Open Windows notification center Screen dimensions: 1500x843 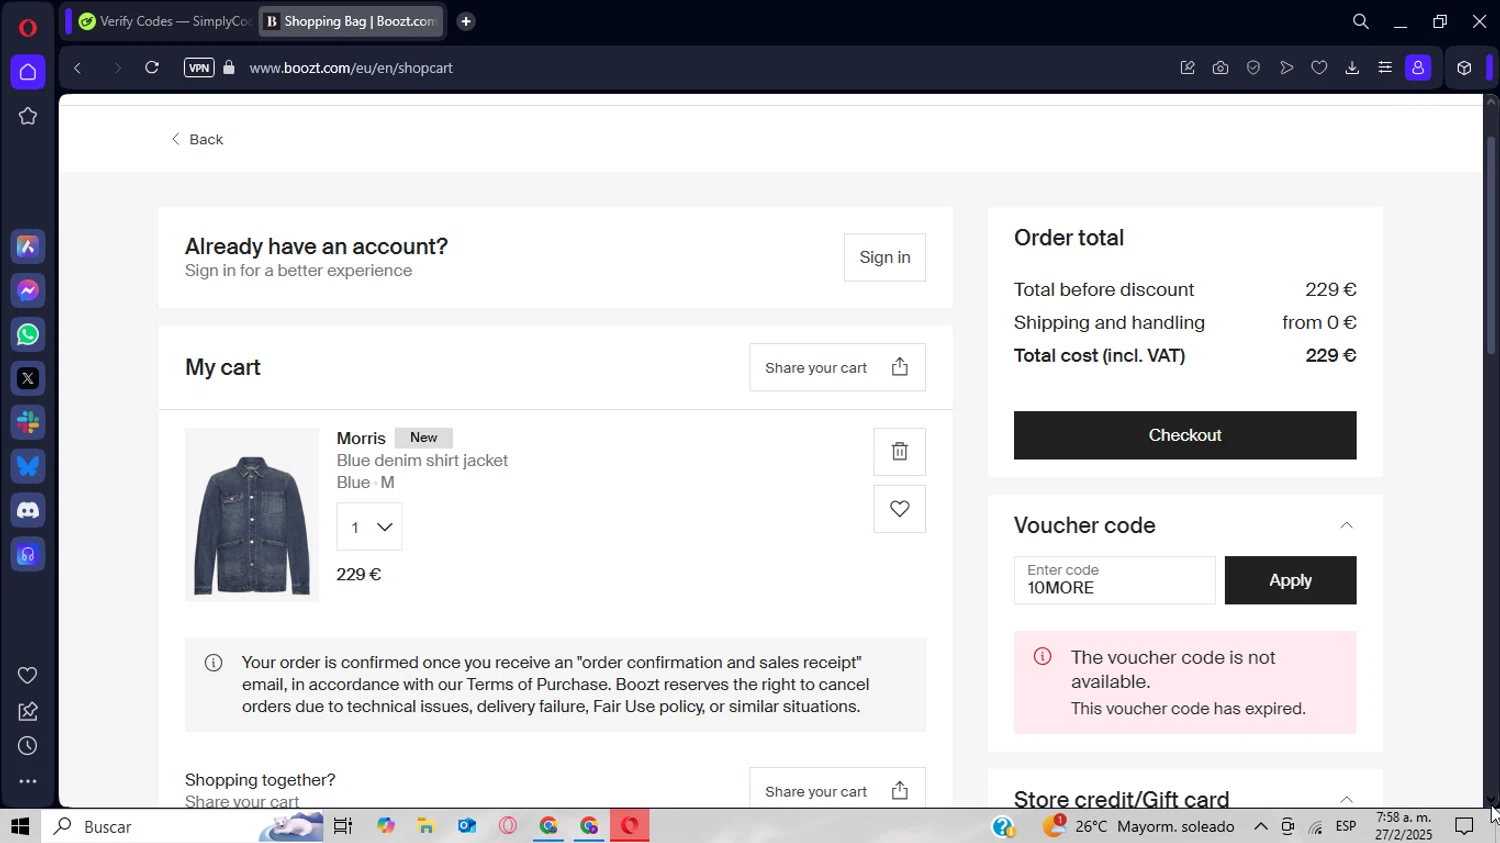pyautogui.click(x=1464, y=826)
